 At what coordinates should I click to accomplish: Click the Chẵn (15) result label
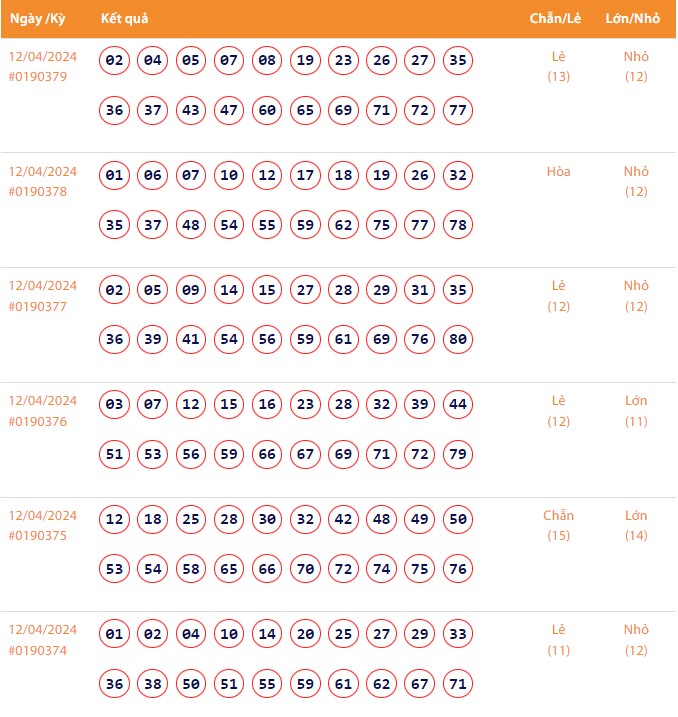tap(558, 525)
